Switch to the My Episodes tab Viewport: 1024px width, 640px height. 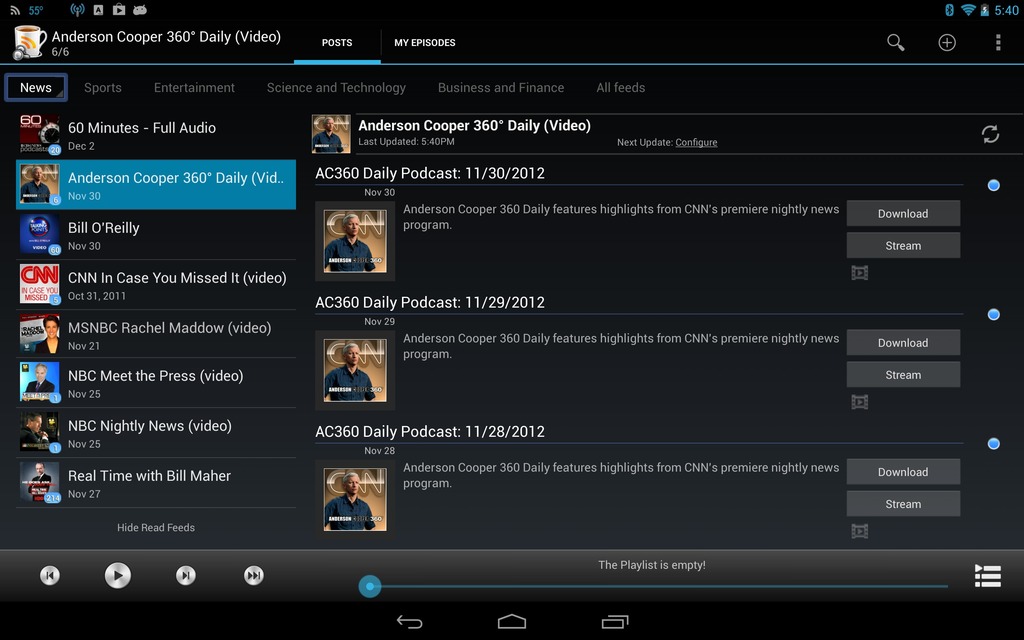424,42
